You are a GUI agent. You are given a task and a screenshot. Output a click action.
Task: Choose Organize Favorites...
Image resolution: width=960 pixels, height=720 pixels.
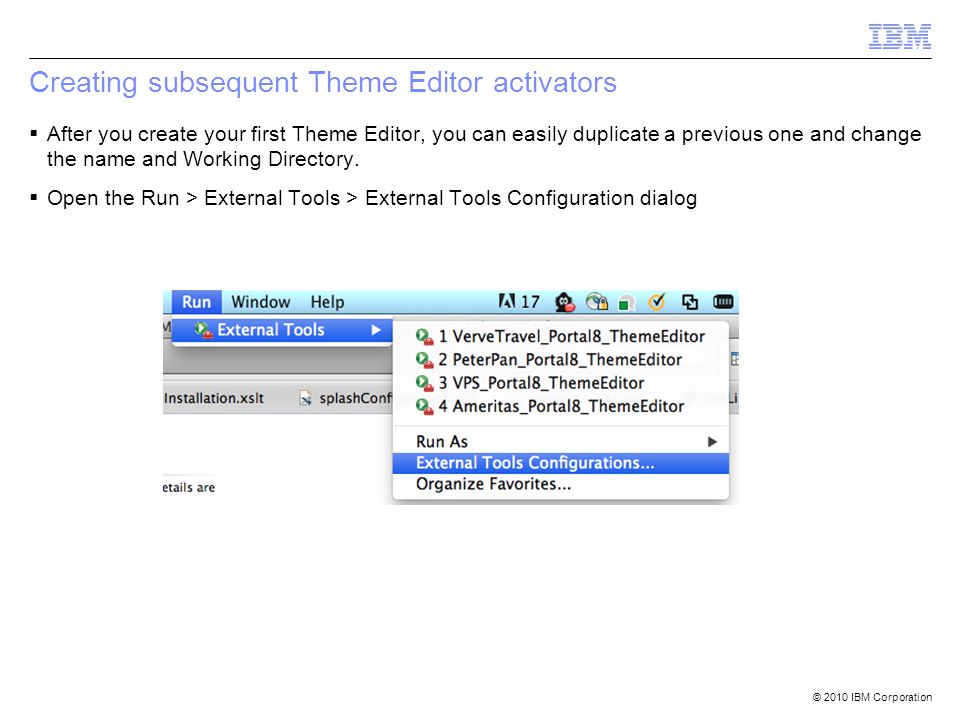[560, 485]
